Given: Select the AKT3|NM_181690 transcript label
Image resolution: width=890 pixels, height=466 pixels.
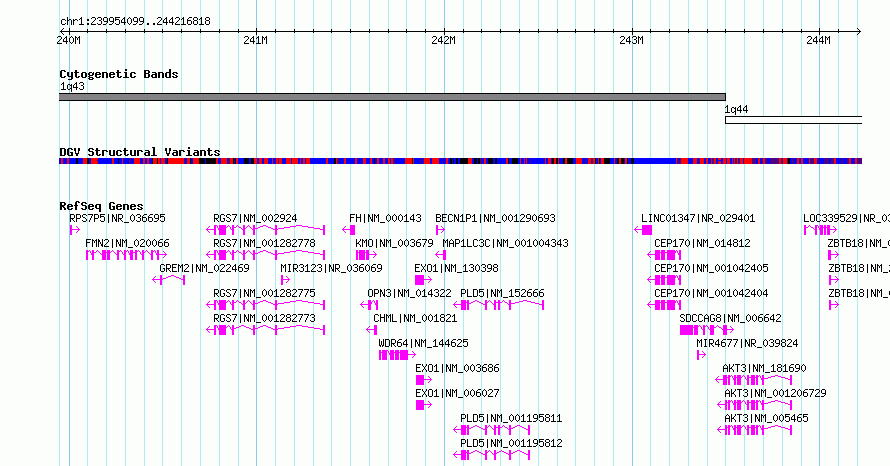Looking at the screenshot, I should (765, 368).
